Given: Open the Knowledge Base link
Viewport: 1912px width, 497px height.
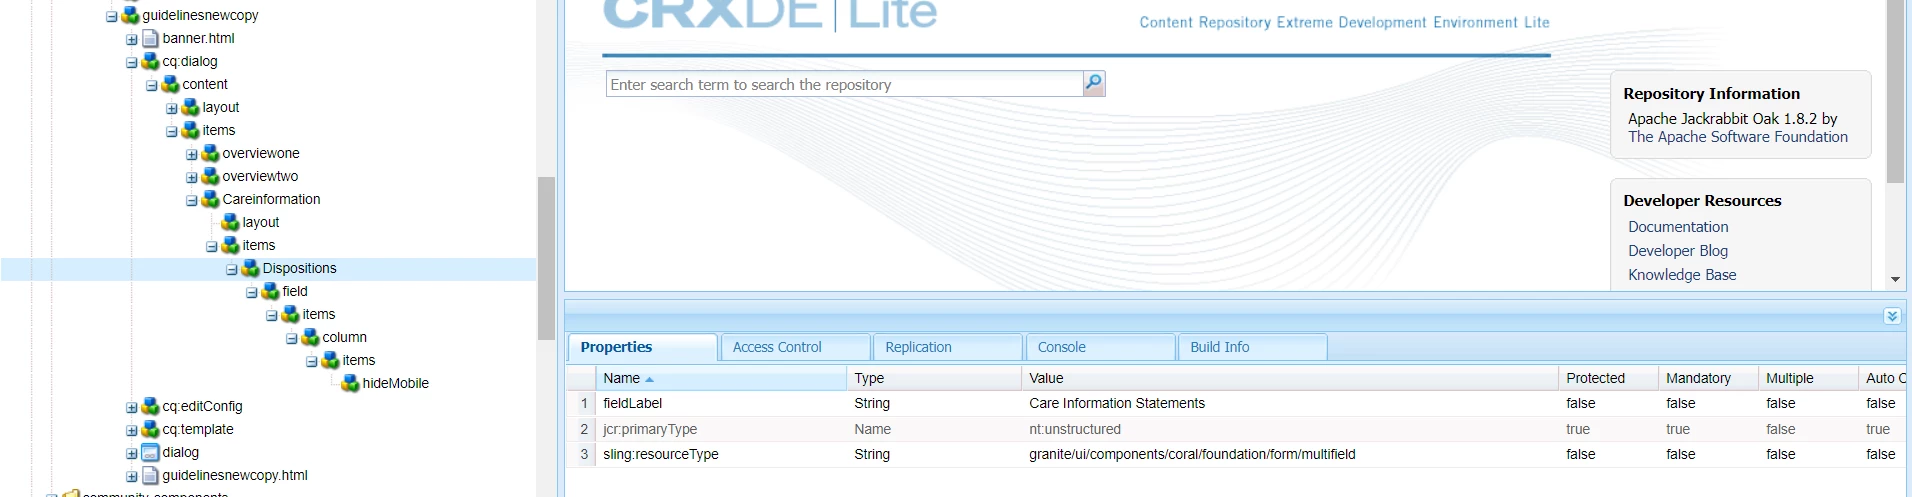Looking at the screenshot, I should tap(1682, 275).
